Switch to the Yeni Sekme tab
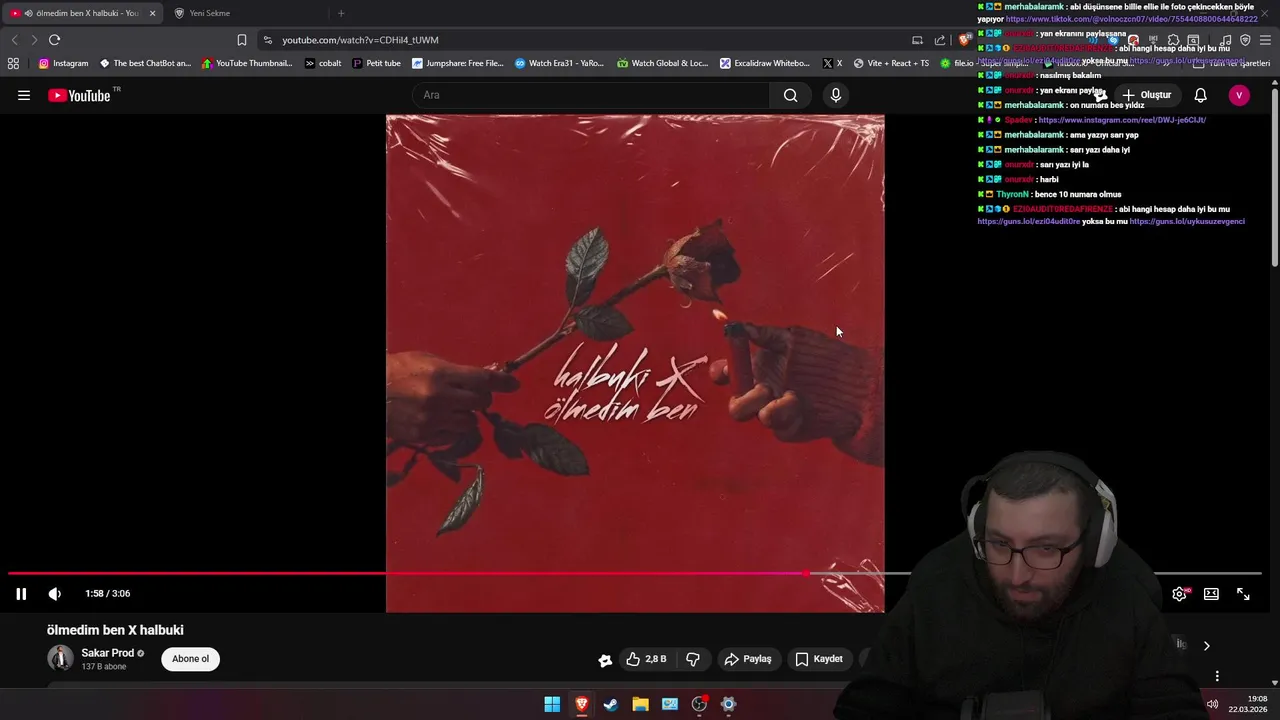Image resolution: width=1280 pixels, height=720 pixels. click(x=245, y=13)
